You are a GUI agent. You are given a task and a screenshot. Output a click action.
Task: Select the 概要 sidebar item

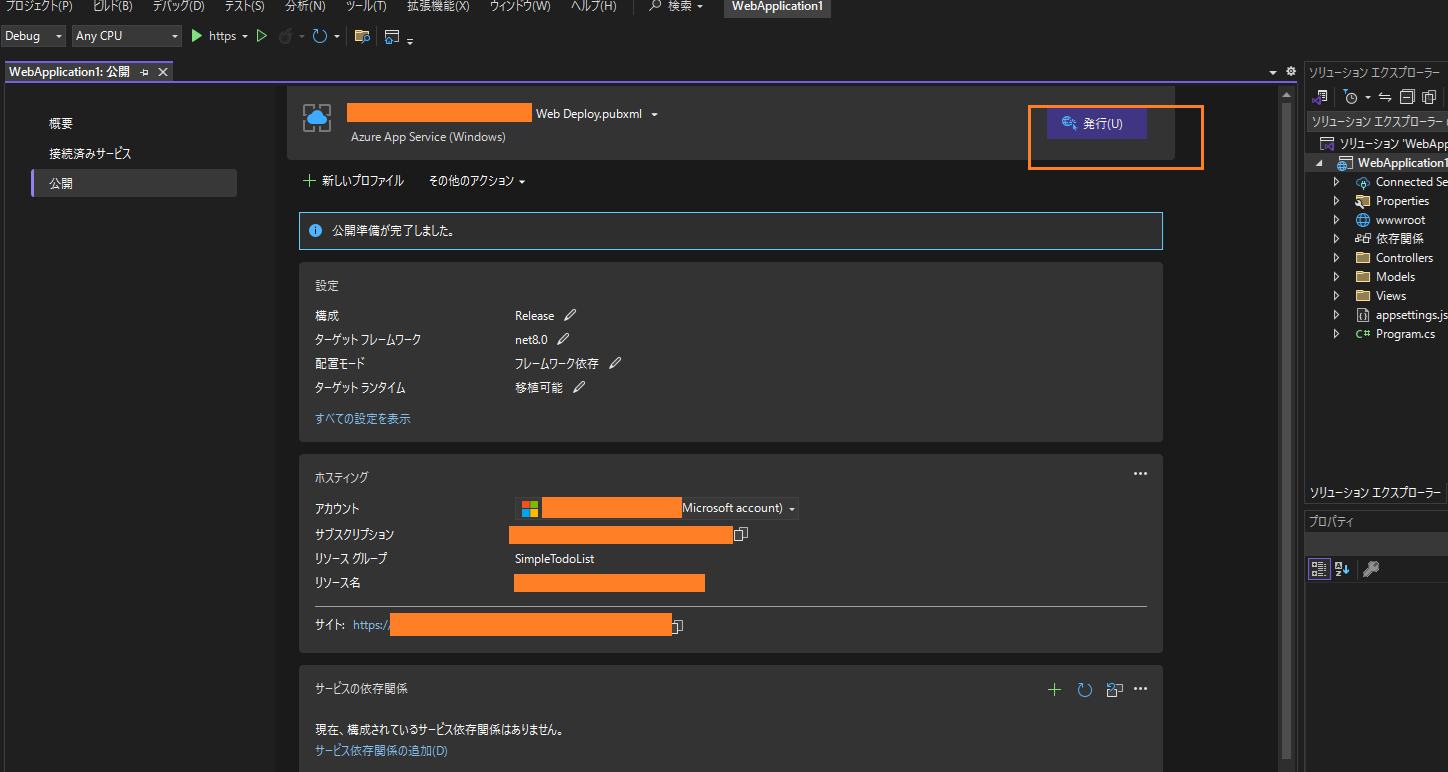coord(134,123)
